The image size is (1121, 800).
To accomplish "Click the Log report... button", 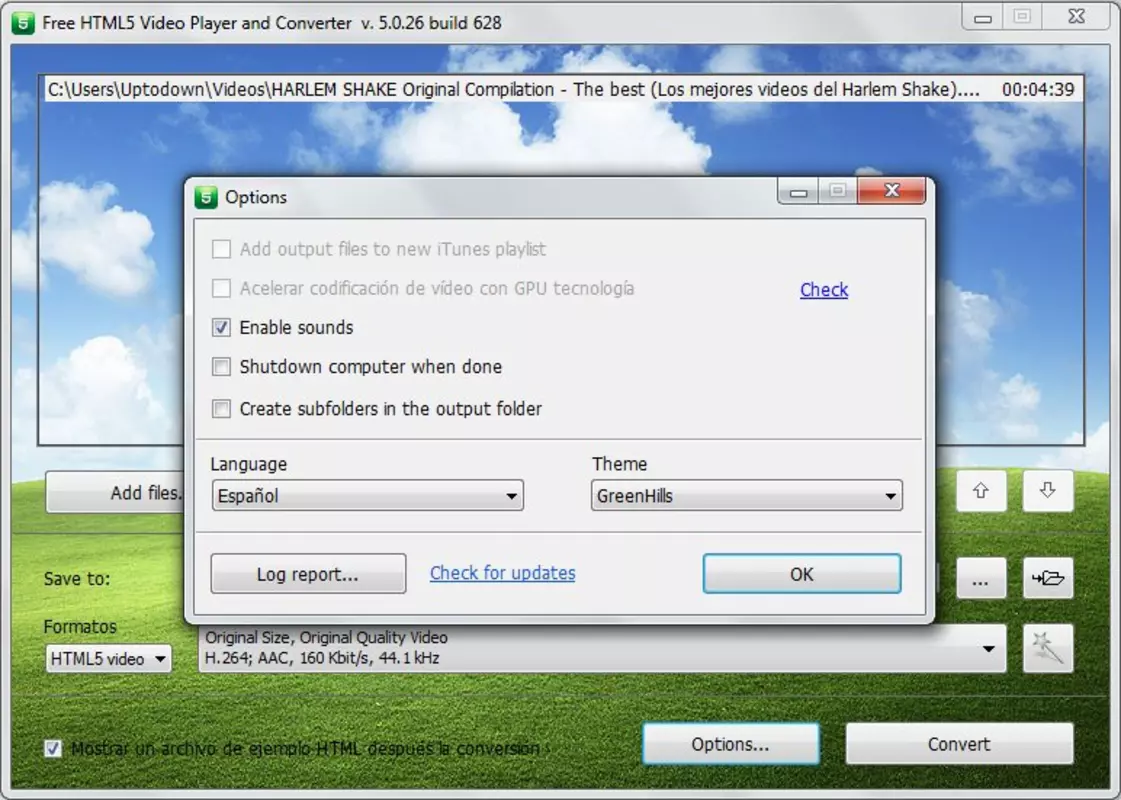I will tap(308, 573).
